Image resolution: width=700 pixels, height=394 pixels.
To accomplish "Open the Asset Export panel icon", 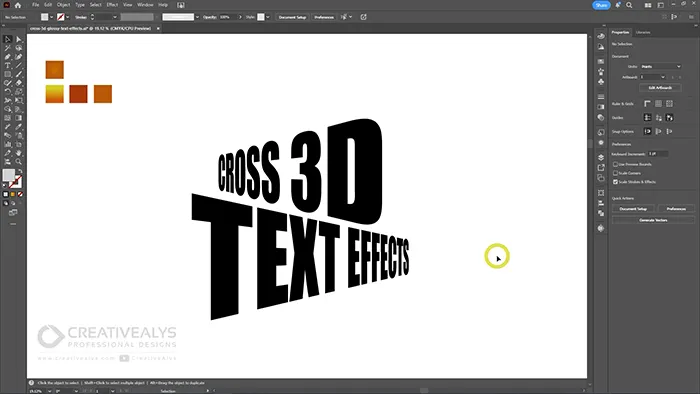I will [601, 168].
